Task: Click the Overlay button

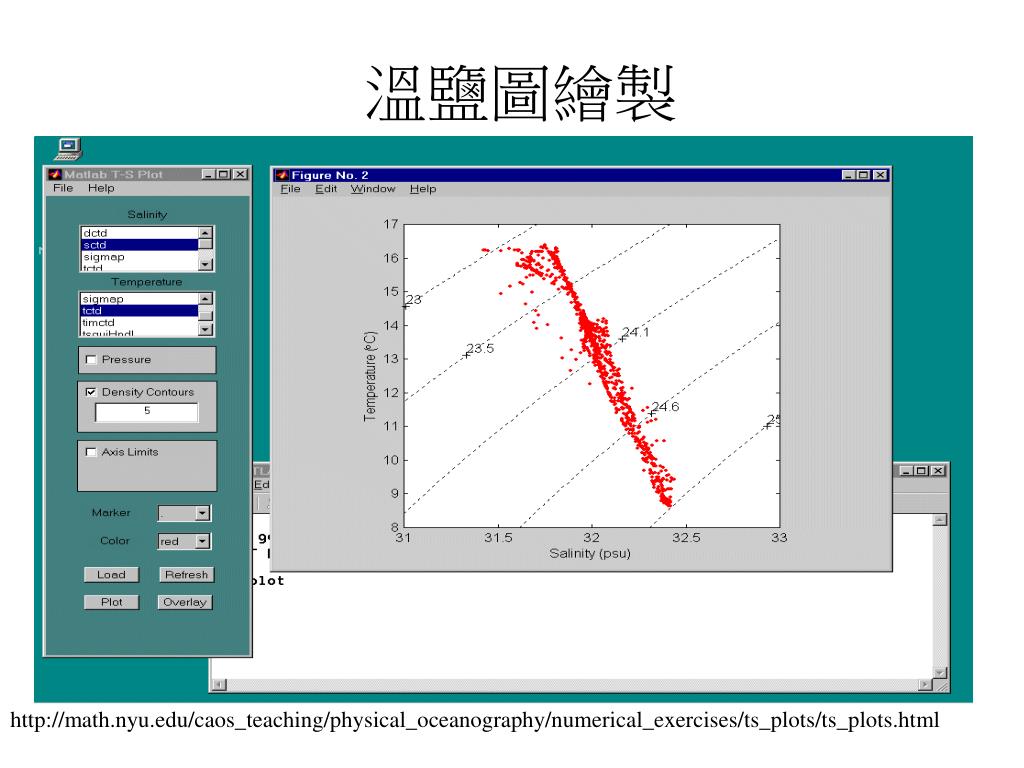Action: (185, 602)
